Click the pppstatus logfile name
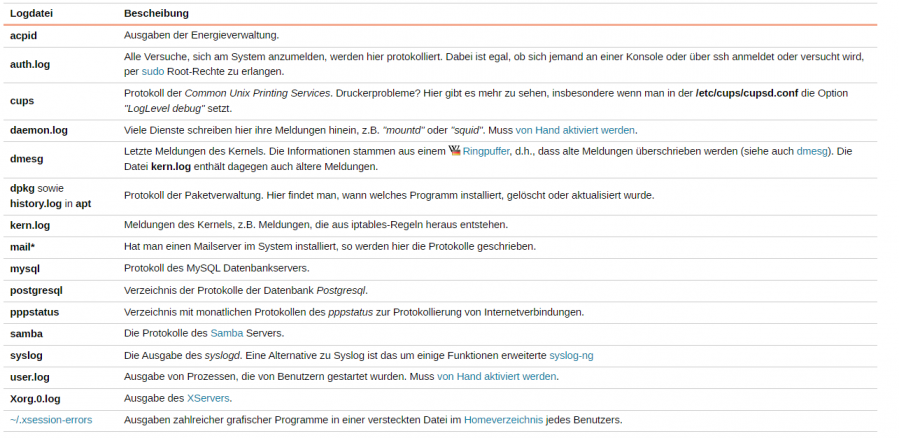The width and height of the screenshot is (899, 438). pos(35,312)
